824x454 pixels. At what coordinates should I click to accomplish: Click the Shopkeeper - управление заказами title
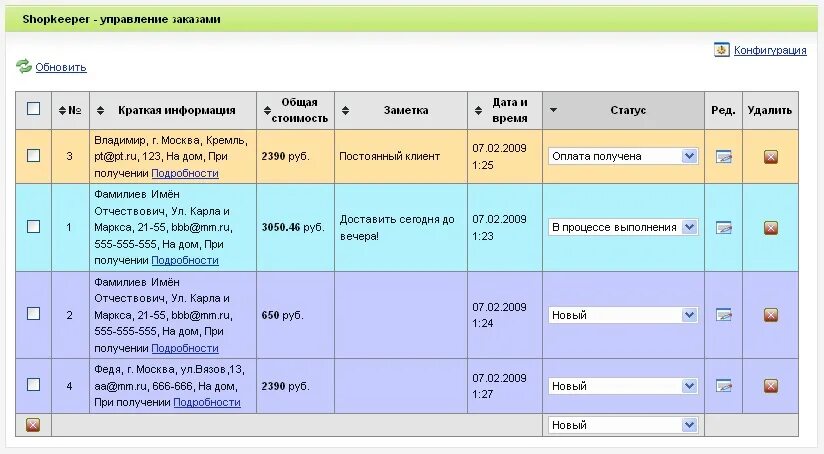pyautogui.click(x=121, y=19)
